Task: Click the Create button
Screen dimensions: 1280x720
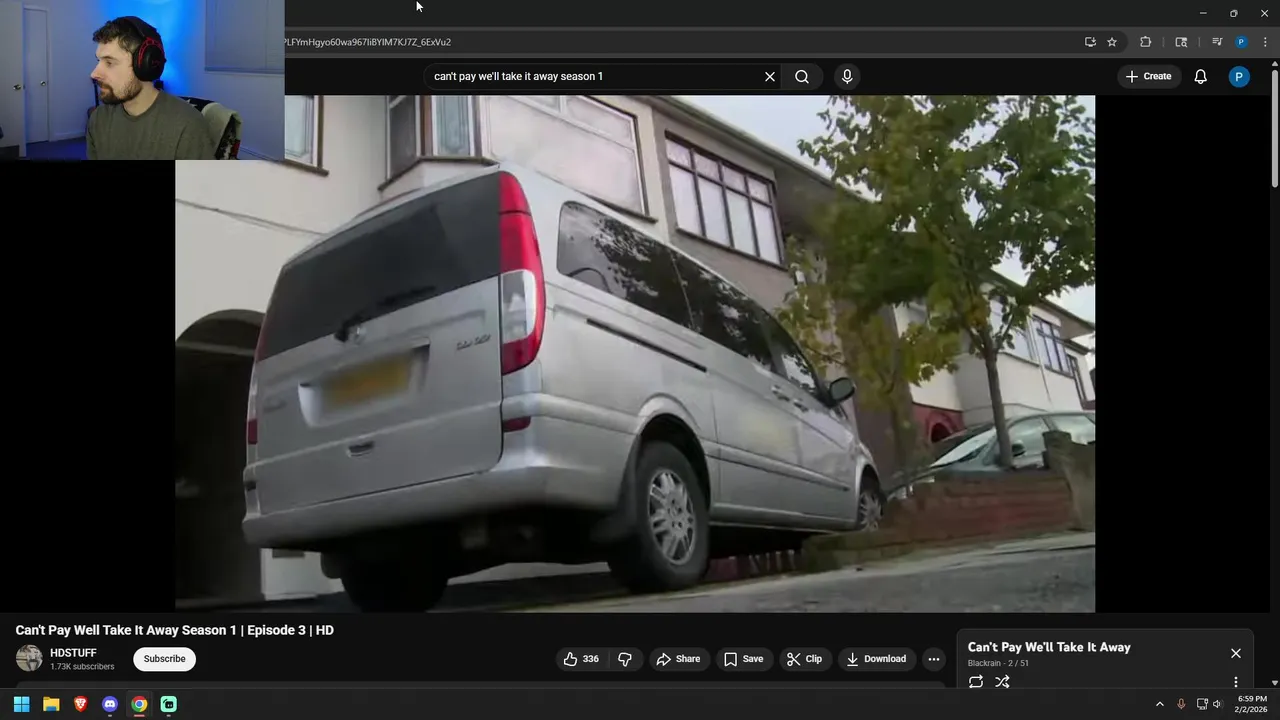Action: pyautogui.click(x=1148, y=76)
